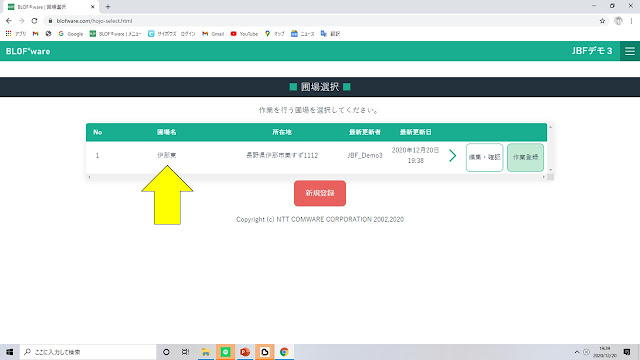Open the notification center icon
Viewport: 640px width, 360px height.
(627, 352)
